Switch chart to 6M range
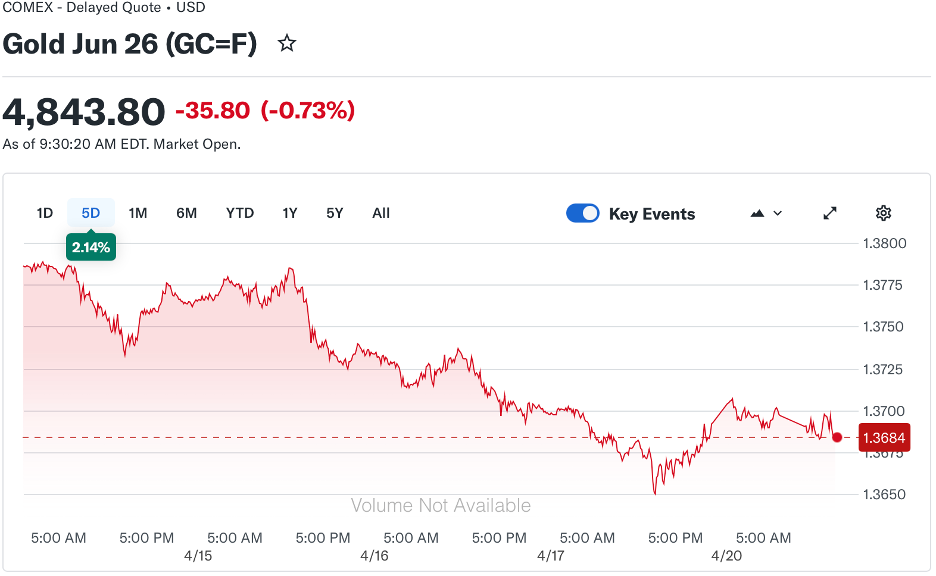The width and height of the screenshot is (936, 576). click(187, 213)
